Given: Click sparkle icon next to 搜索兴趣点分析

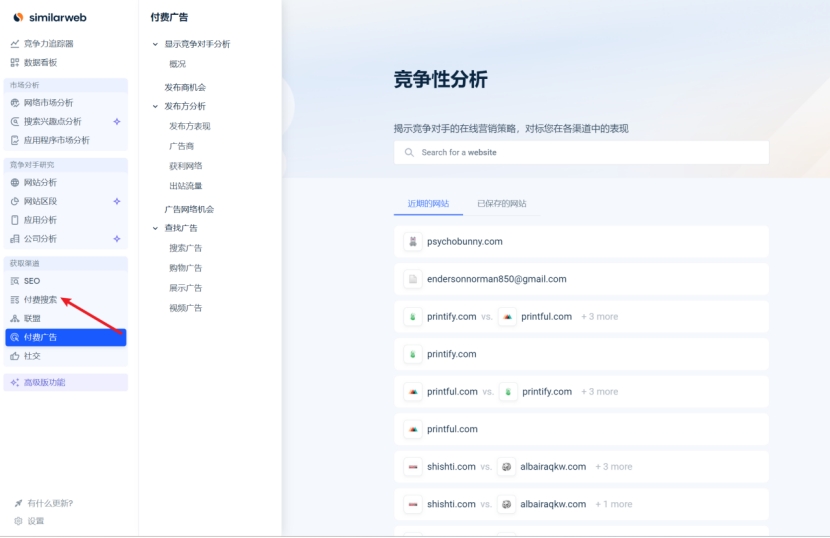Looking at the screenshot, I should [x=117, y=122].
